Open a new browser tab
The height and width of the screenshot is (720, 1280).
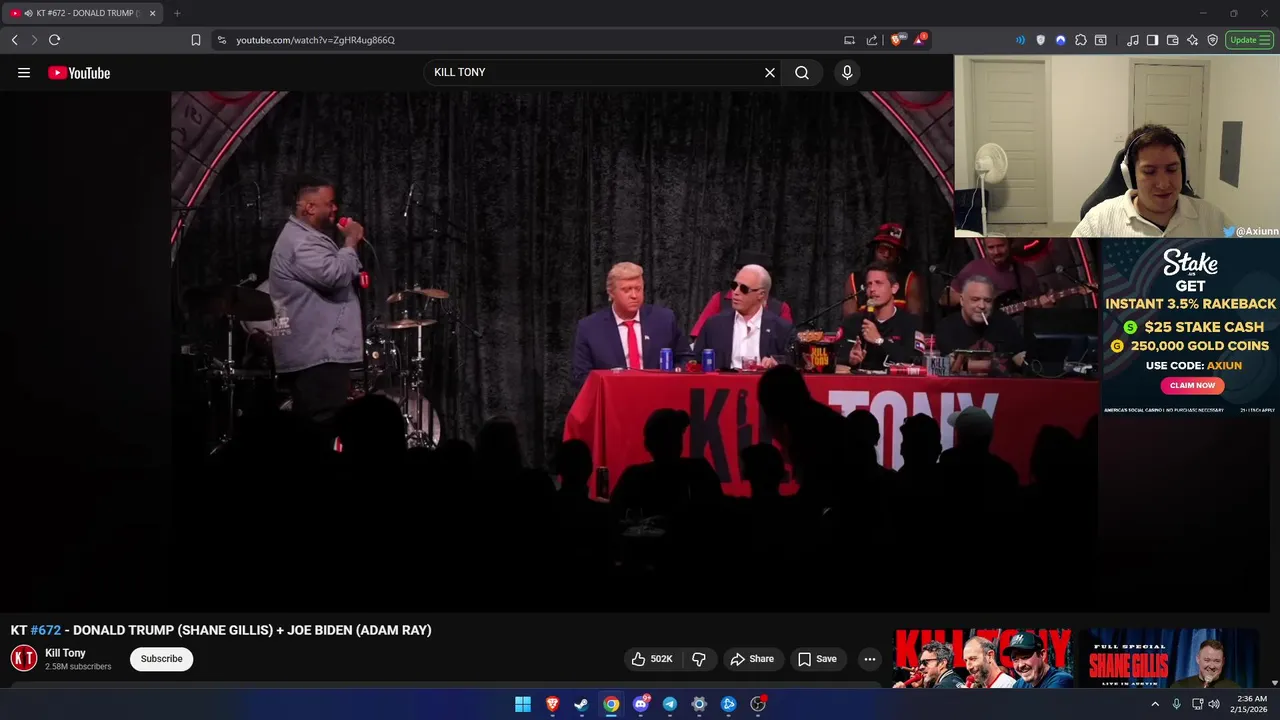tap(177, 13)
